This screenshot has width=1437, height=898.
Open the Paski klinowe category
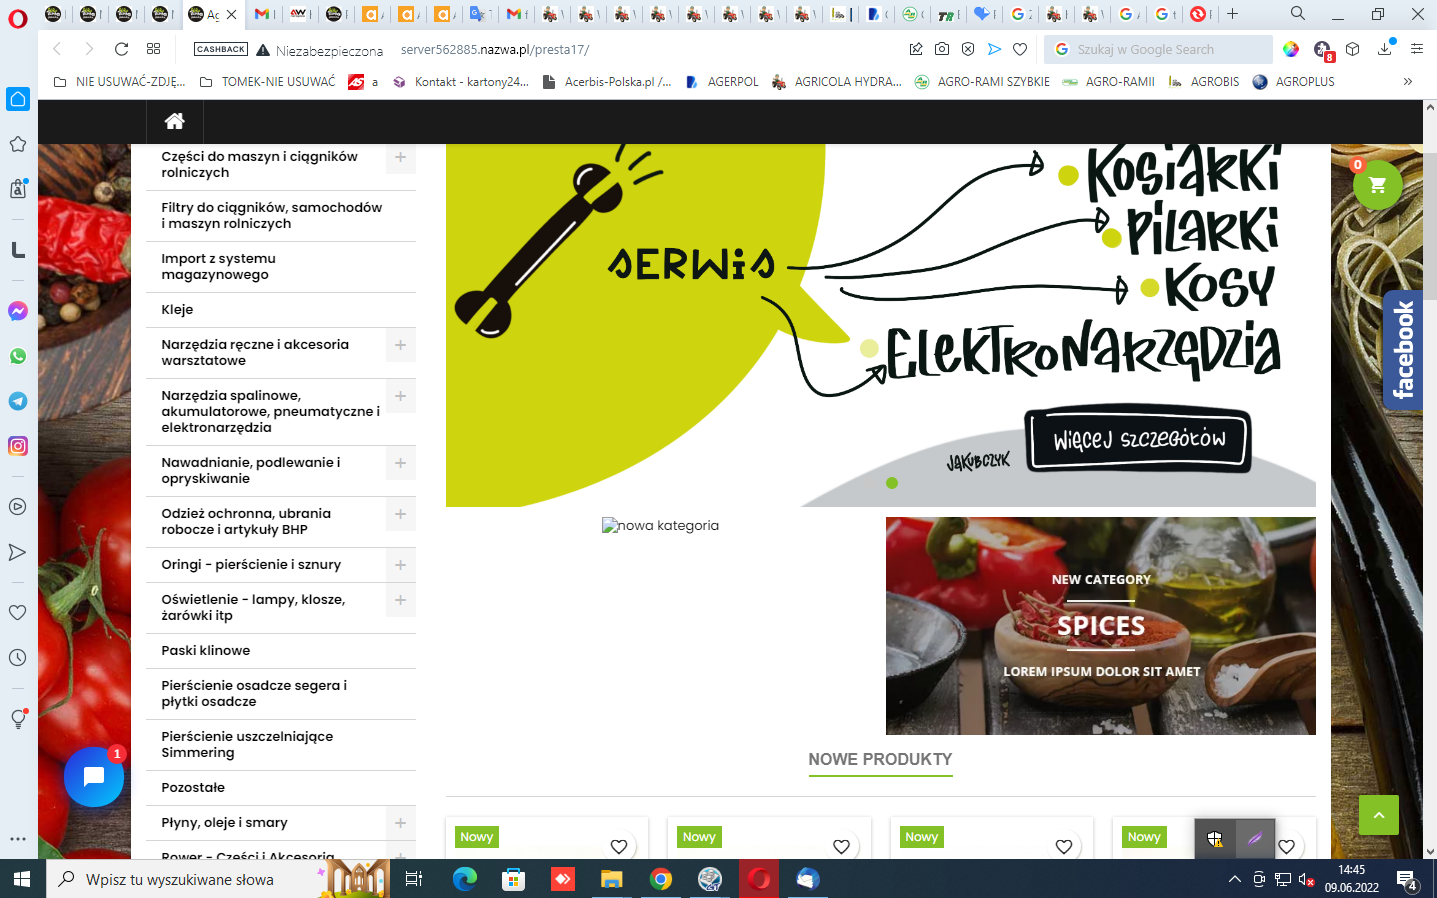pyautogui.click(x=206, y=651)
